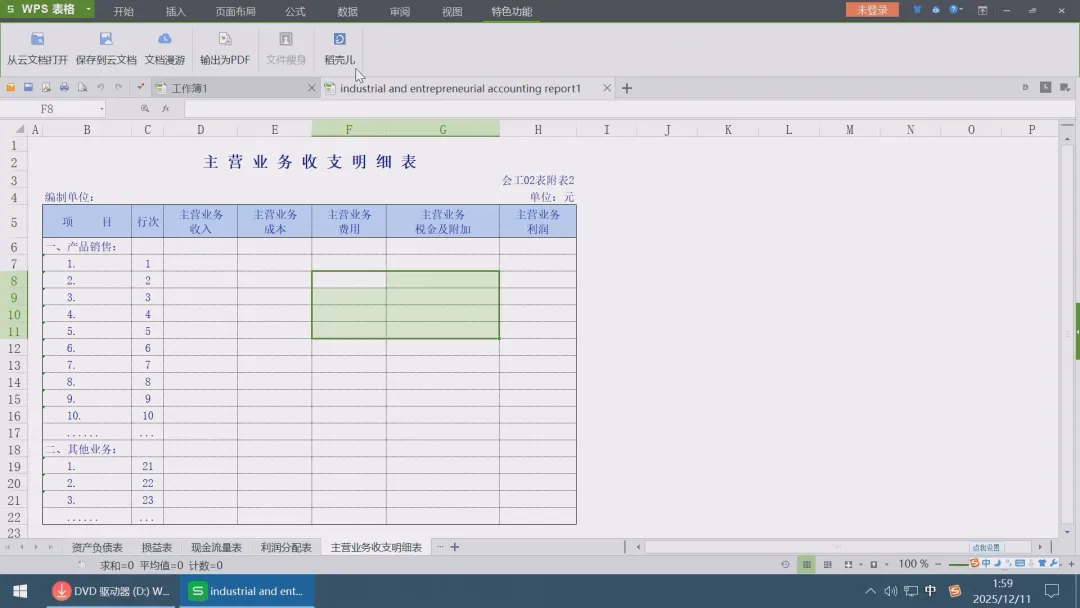Switch to the 现金流量表 sheet tab

(x=216, y=547)
